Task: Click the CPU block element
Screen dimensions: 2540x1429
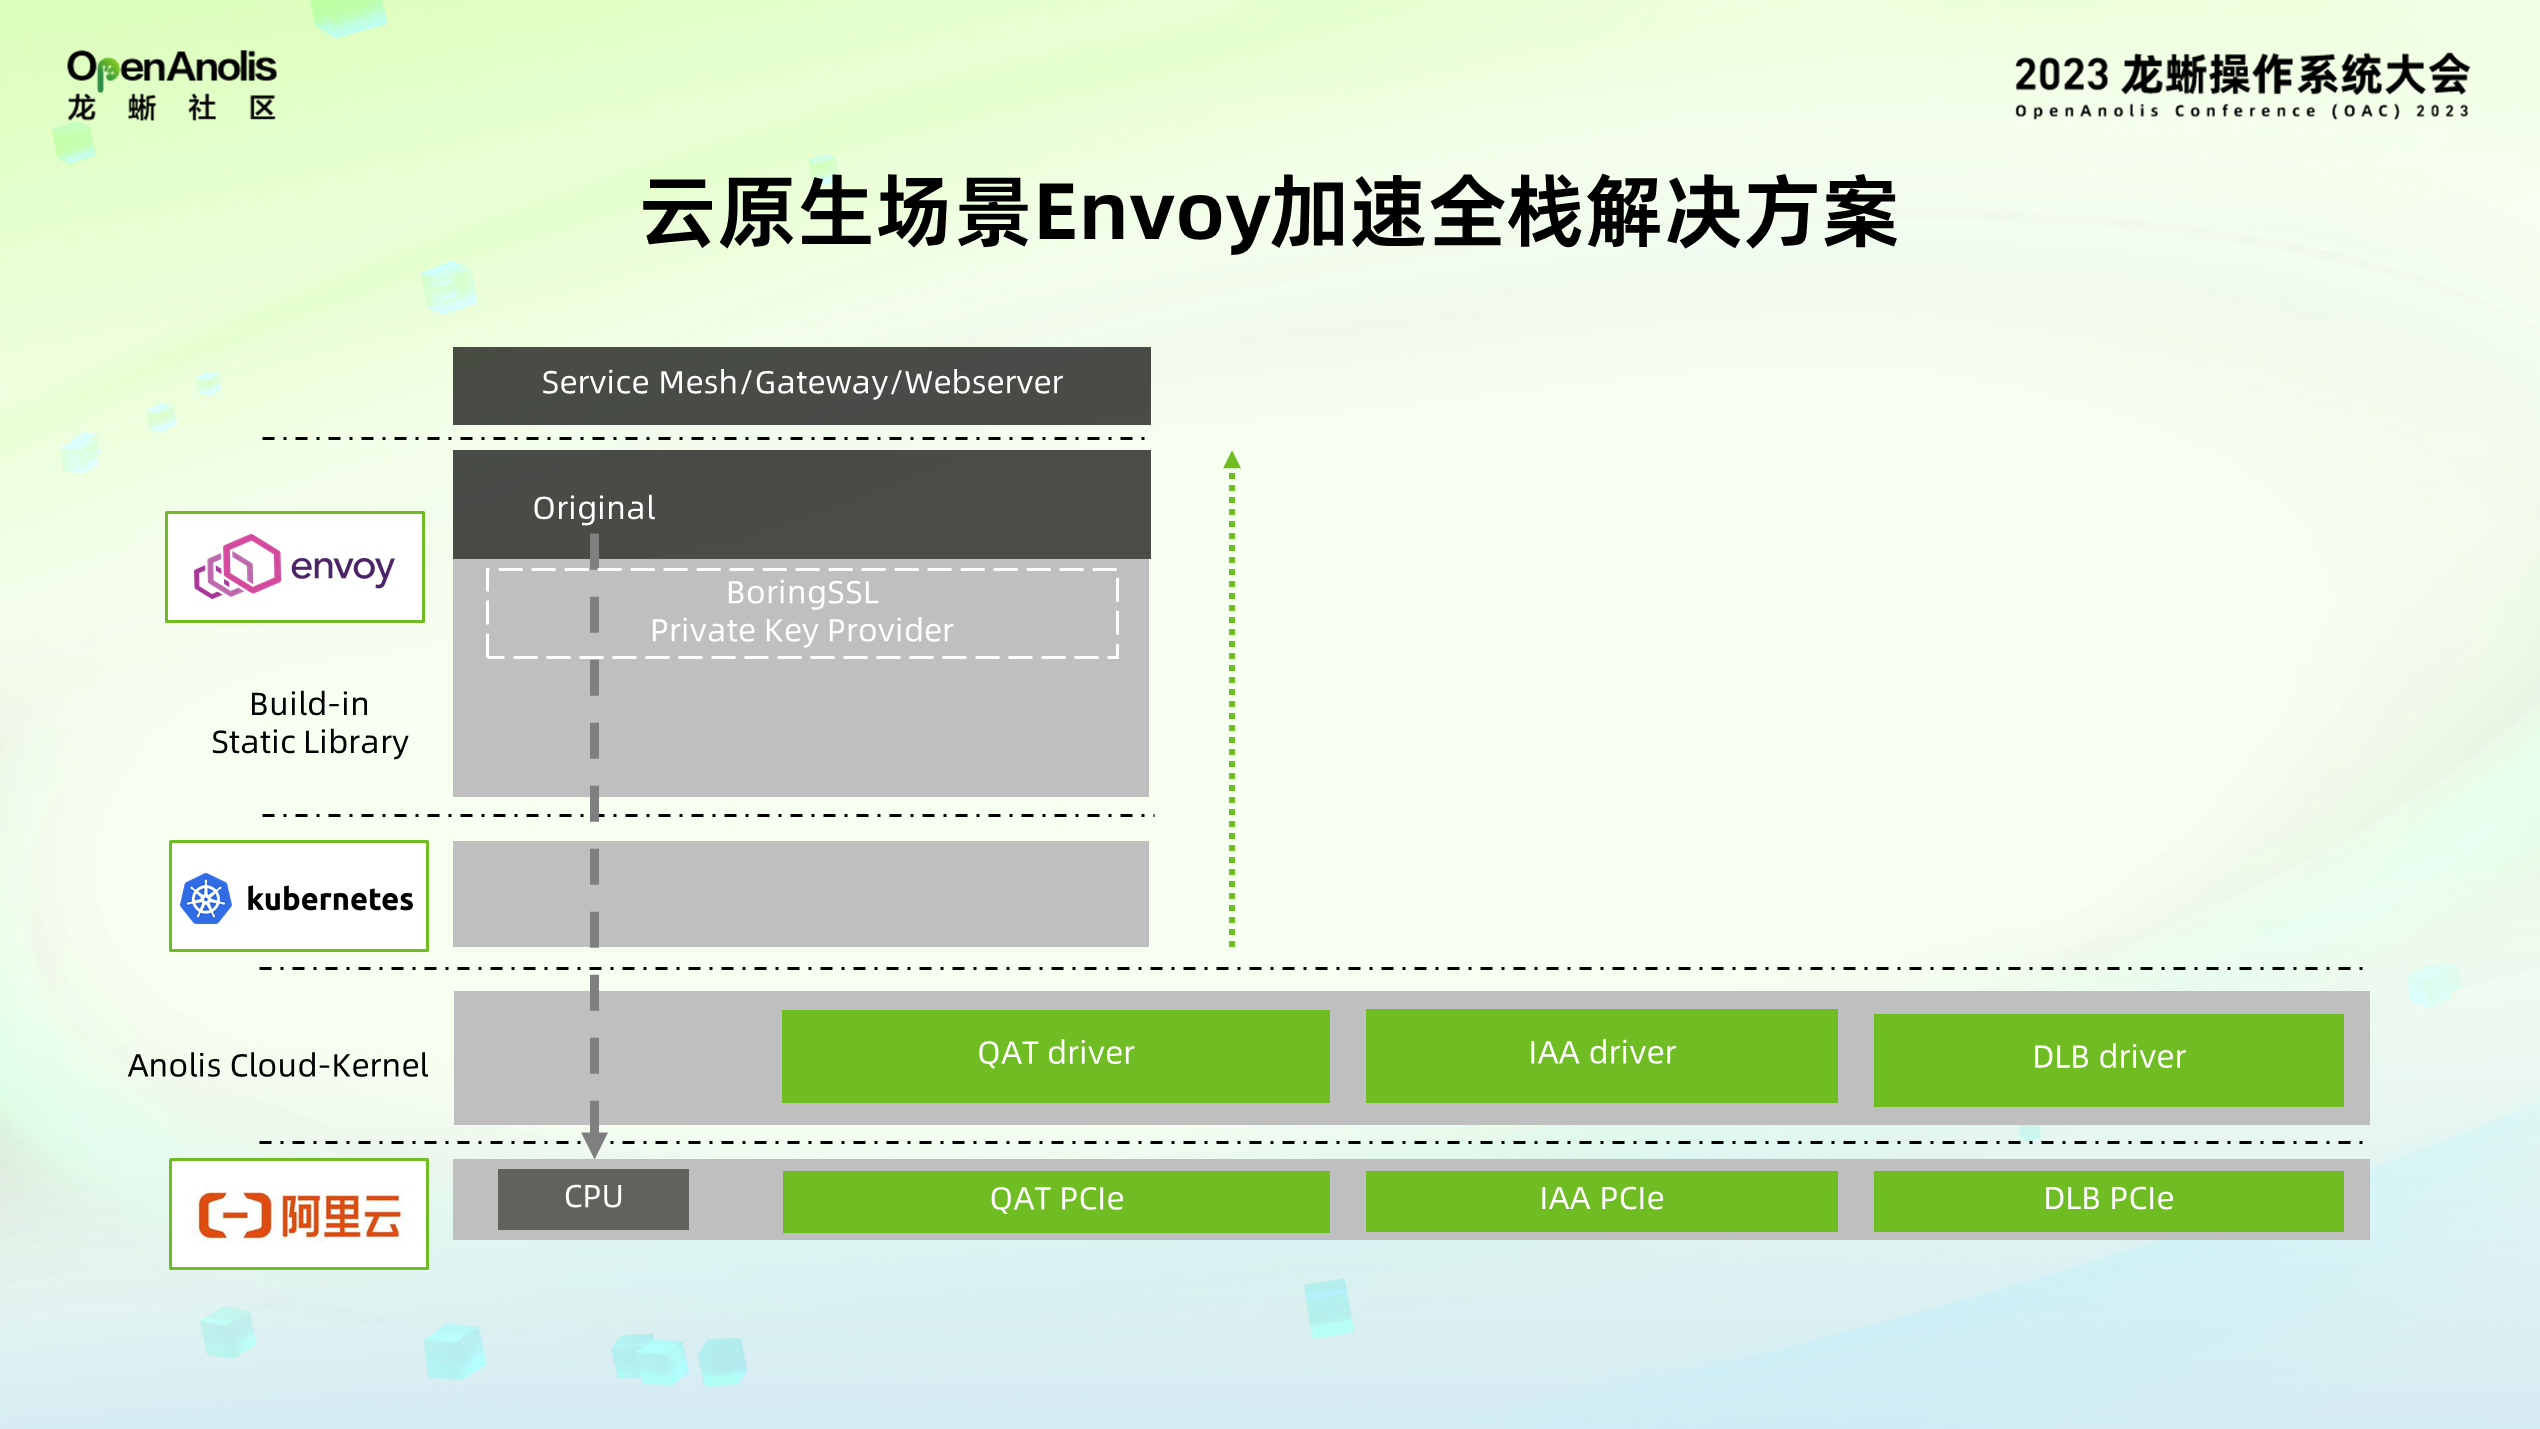Action: (593, 1195)
